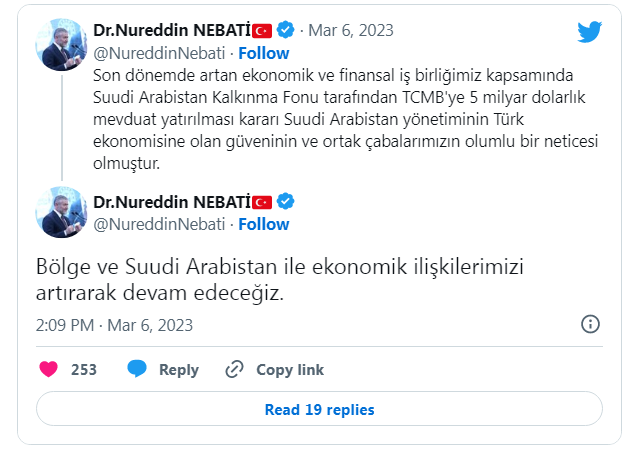Click the Reply text label
This screenshot has width=628, height=450.
coord(179,369)
